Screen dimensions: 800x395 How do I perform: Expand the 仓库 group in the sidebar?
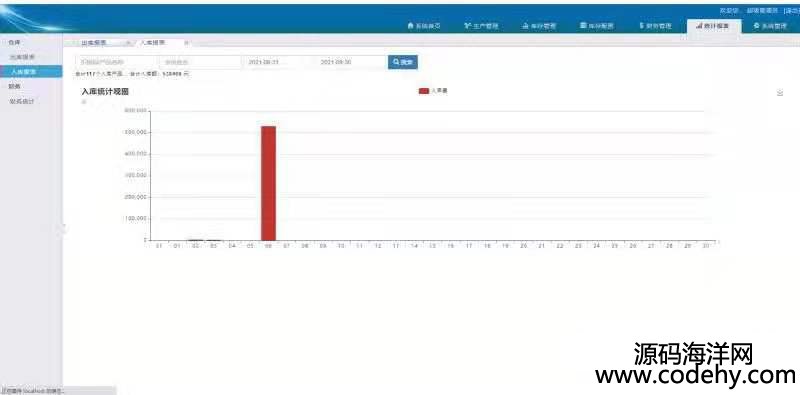pyautogui.click(x=15, y=42)
